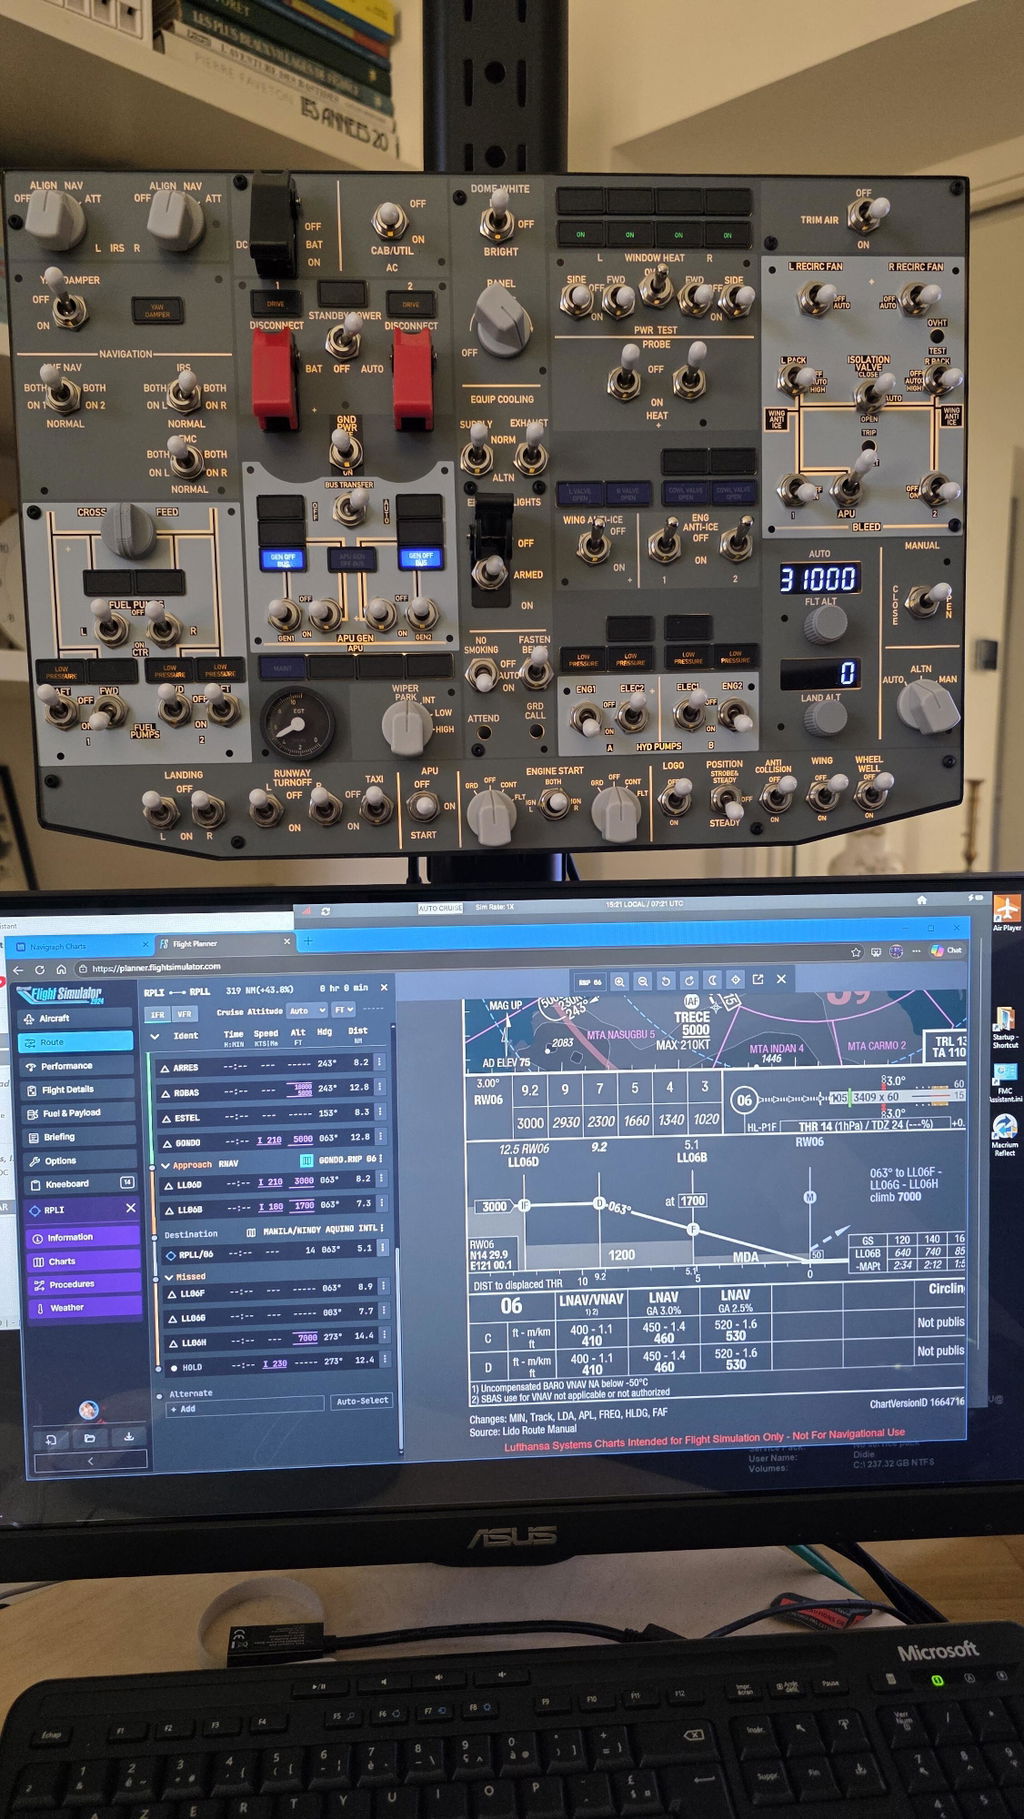Open the Cruise Altitude Auto dropdown

pos(307,1011)
